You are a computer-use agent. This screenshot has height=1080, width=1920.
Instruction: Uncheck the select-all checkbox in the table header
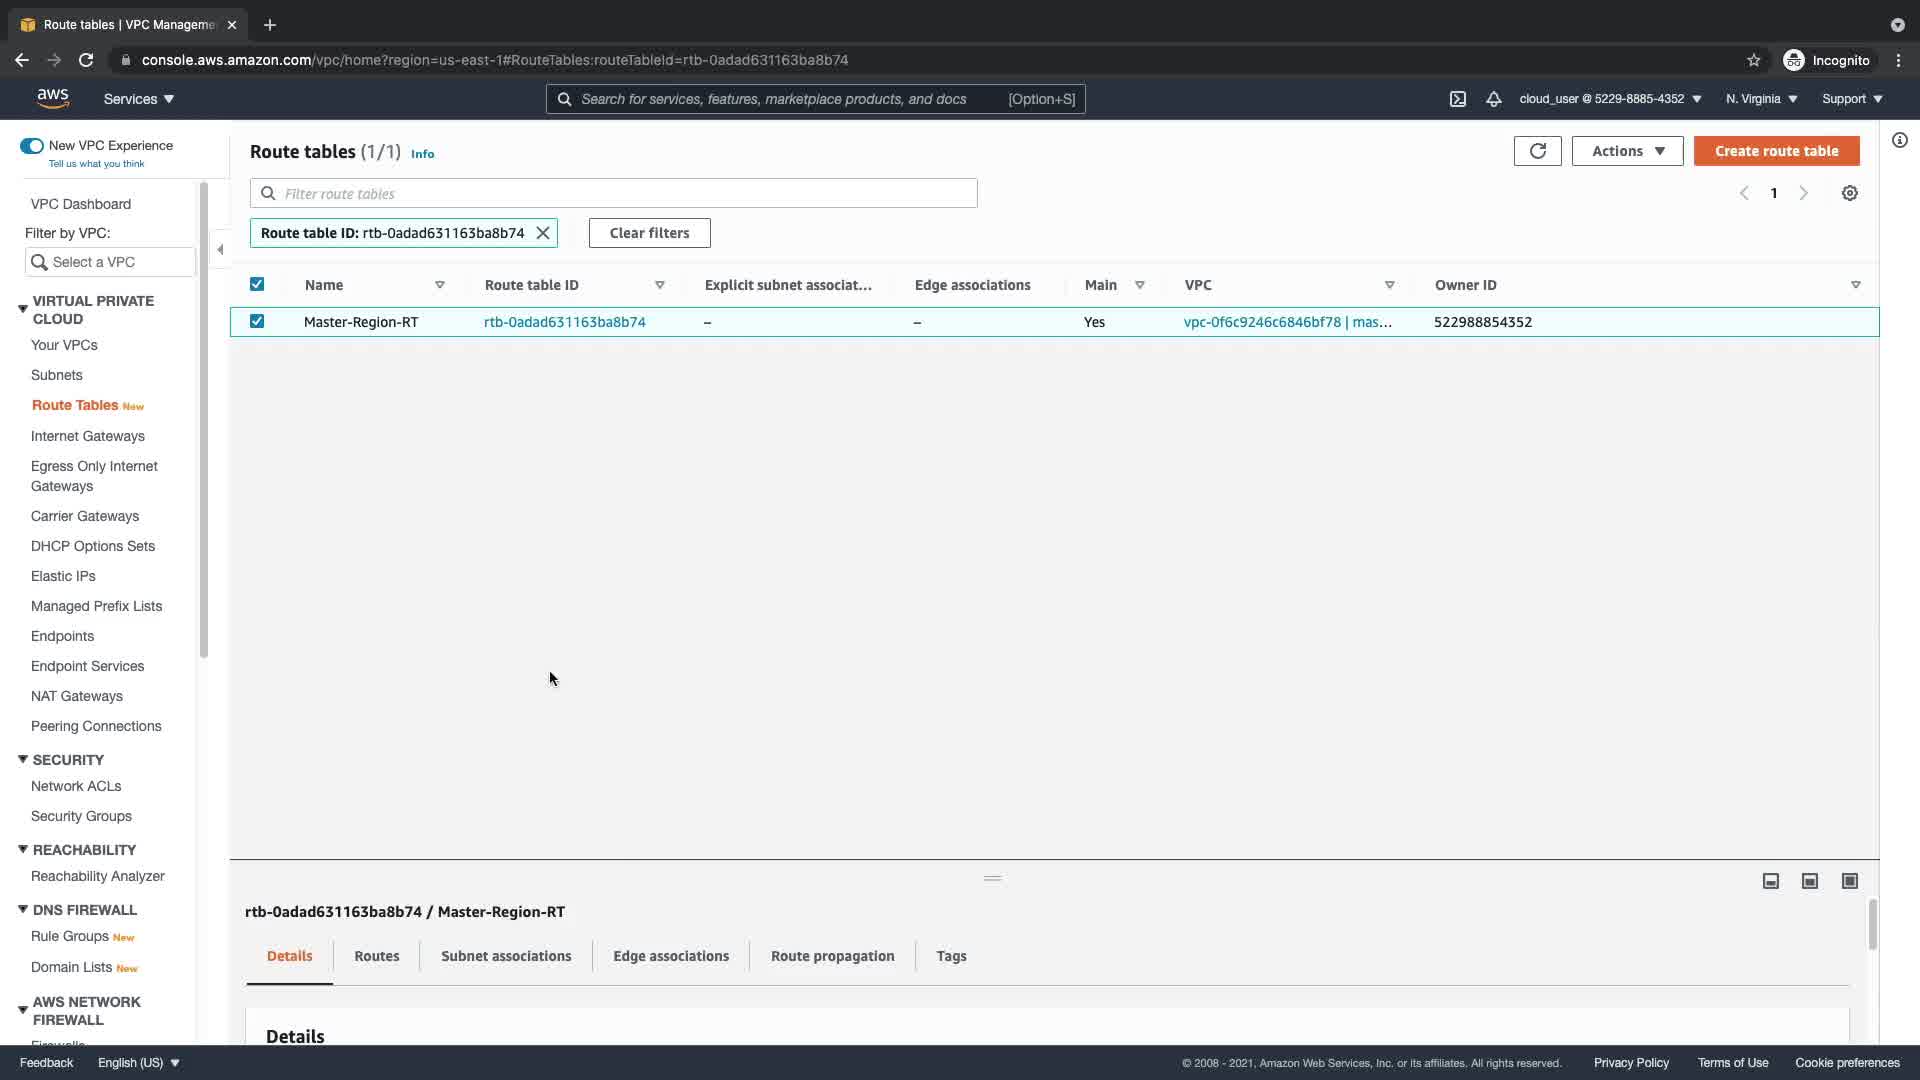[x=257, y=285]
